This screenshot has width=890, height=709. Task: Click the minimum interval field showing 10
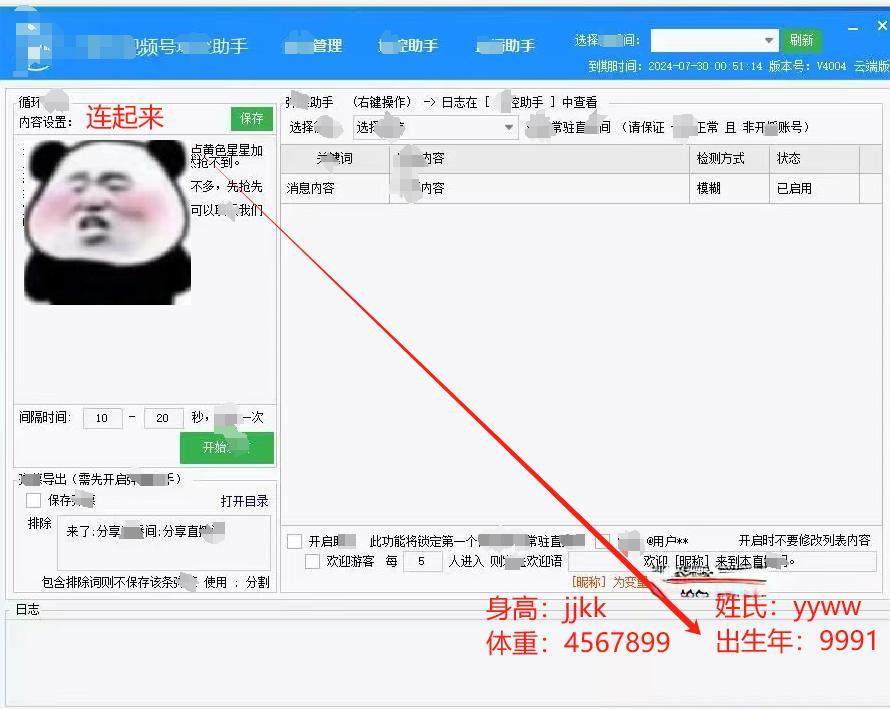[102, 418]
